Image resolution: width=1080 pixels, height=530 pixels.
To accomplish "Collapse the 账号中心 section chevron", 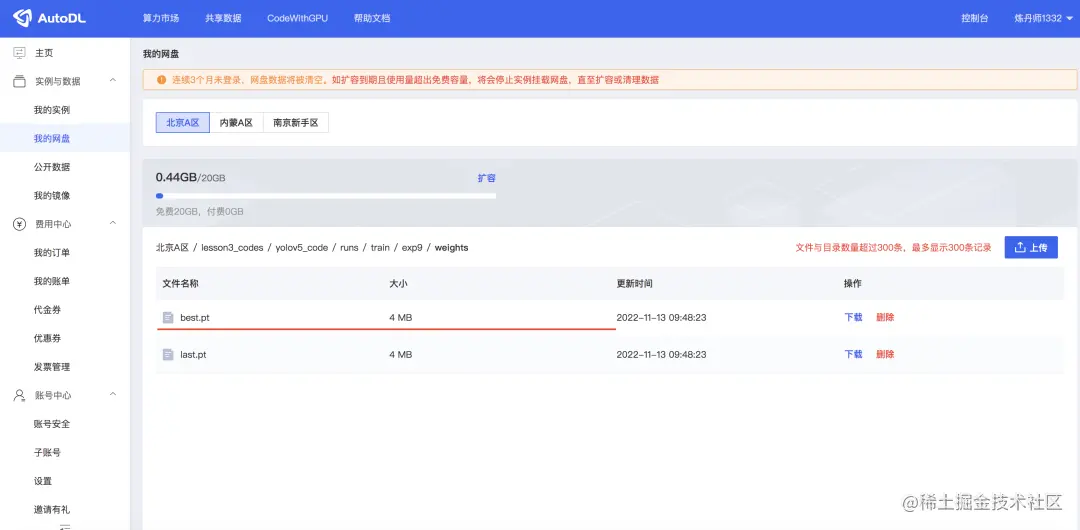I will pos(113,394).
